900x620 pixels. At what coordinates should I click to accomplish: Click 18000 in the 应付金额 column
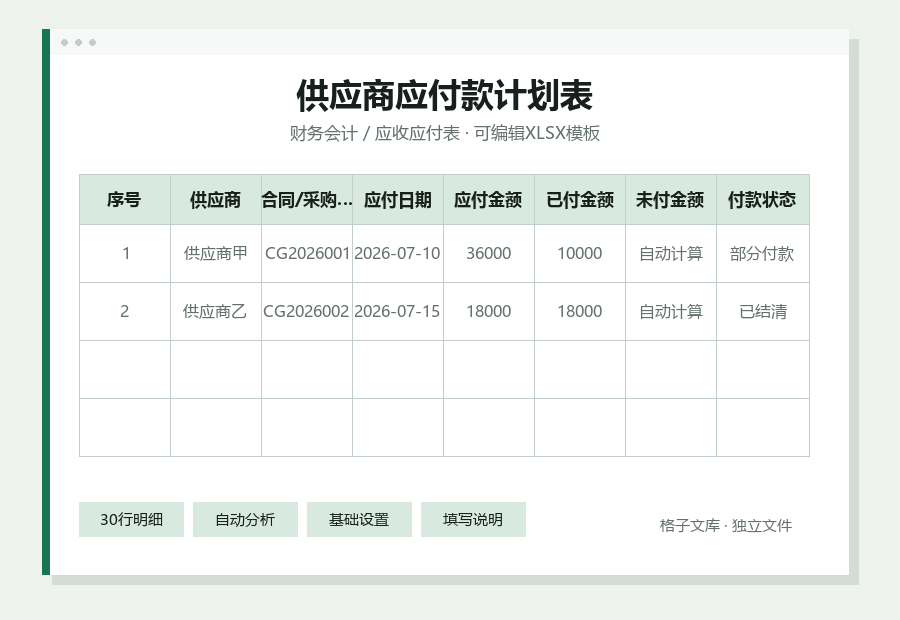pyautogui.click(x=488, y=312)
